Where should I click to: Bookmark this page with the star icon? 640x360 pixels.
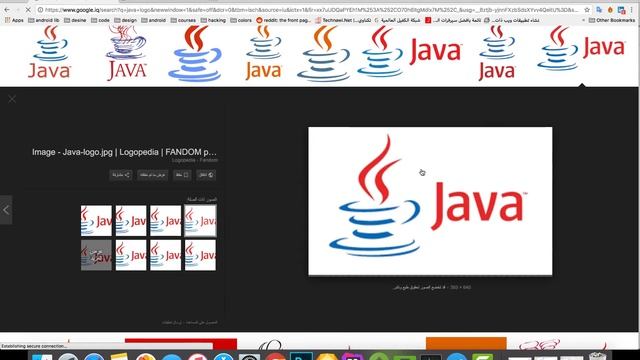click(x=587, y=10)
